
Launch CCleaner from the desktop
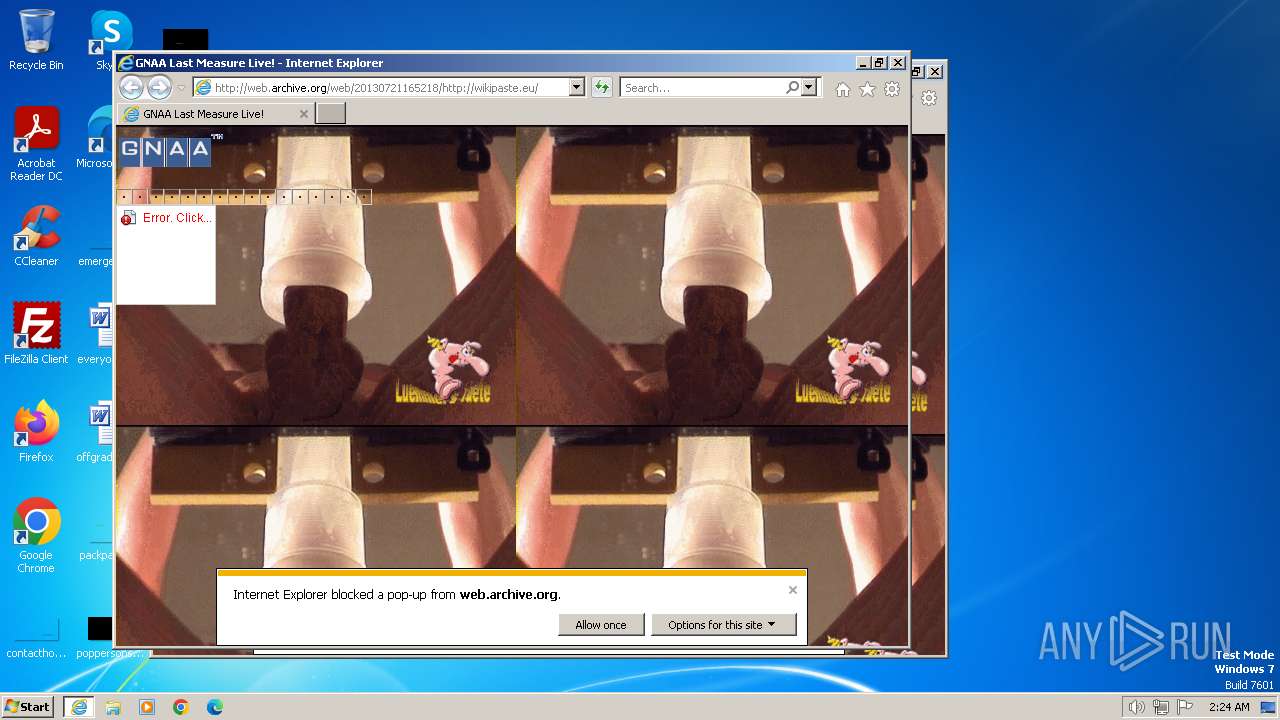tap(36, 236)
